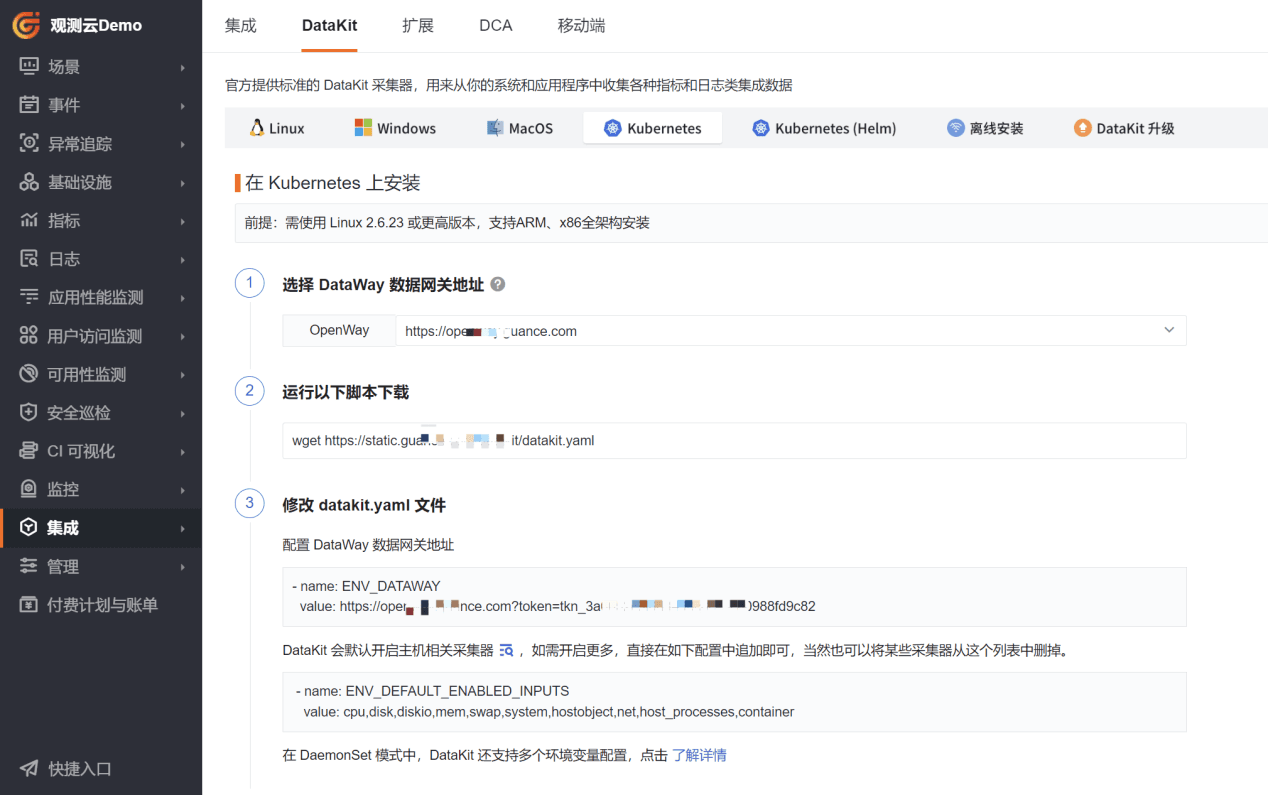Click the 观测云Demo logo icon
The image size is (1268, 795).
pyautogui.click(x=26, y=25)
